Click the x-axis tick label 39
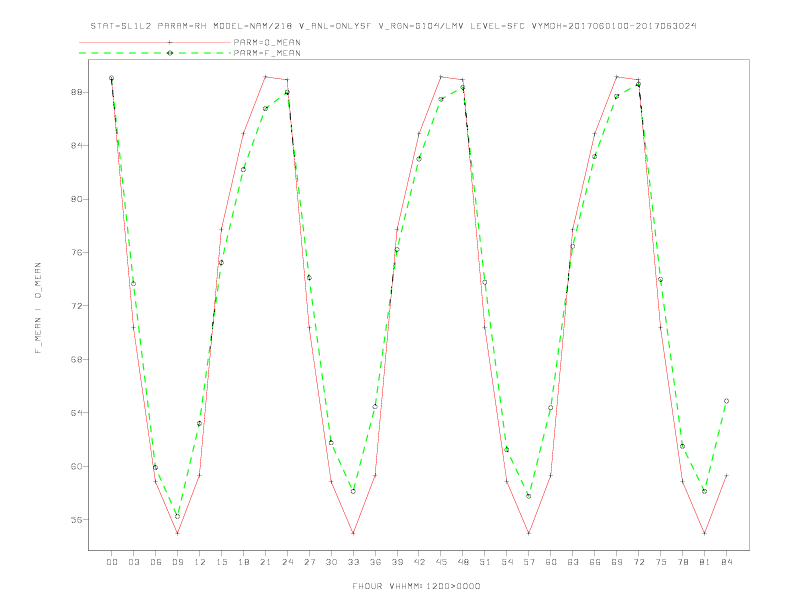 click(x=398, y=562)
